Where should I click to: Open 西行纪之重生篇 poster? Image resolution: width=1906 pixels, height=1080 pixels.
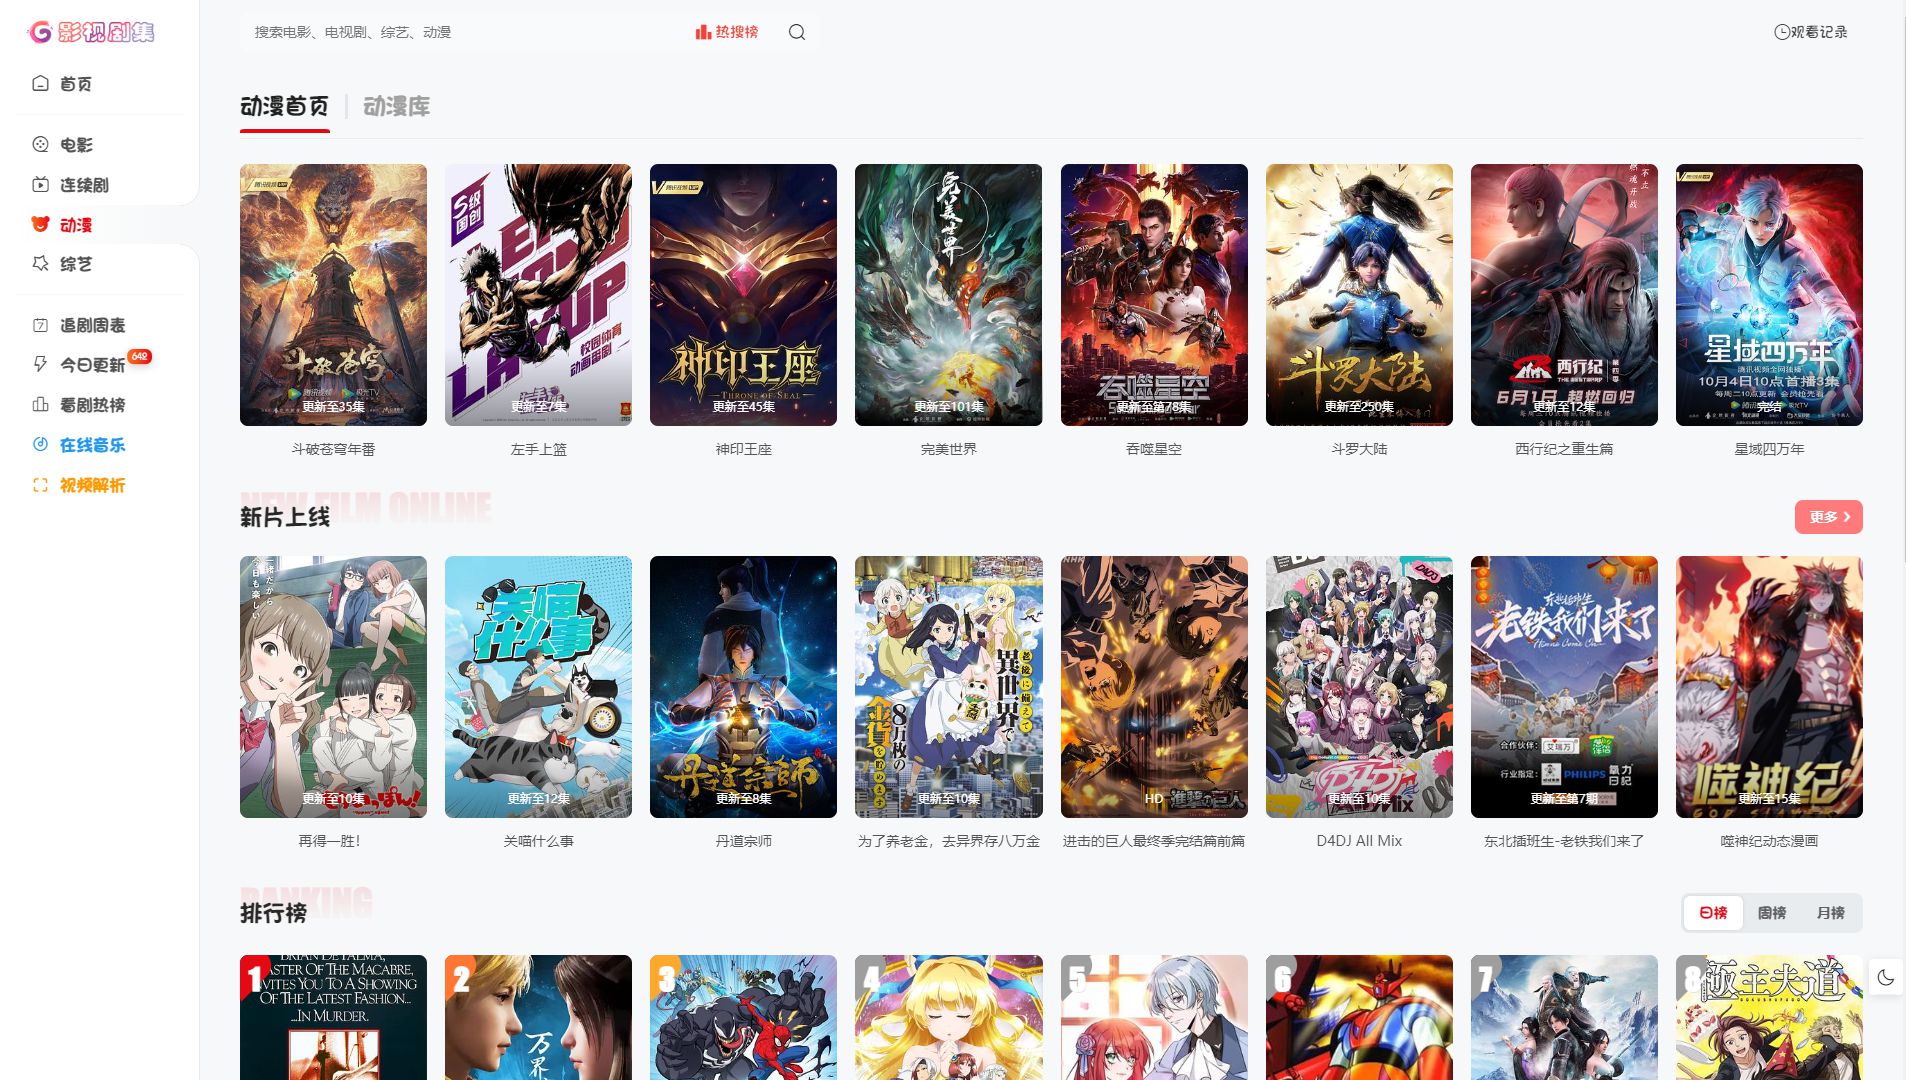point(1564,295)
